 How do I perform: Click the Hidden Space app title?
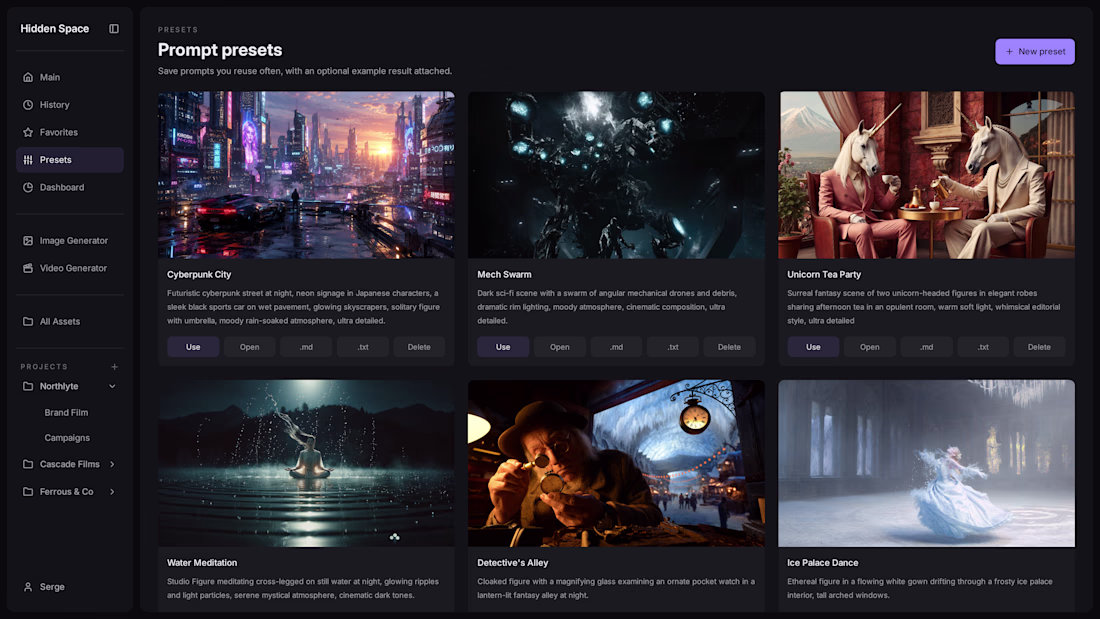click(55, 29)
